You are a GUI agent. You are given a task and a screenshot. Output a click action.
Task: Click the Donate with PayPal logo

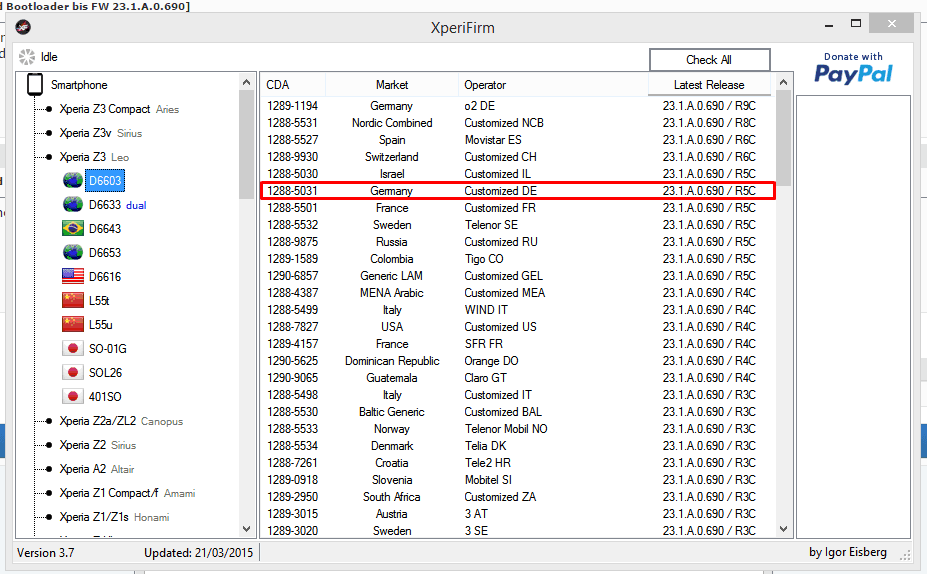tap(853, 69)
